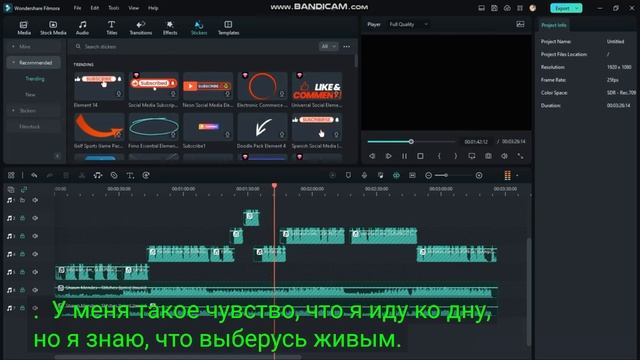640x360 pixels.
Task: Open the timeline layout grid icon
Action: [x=11, y=175]
